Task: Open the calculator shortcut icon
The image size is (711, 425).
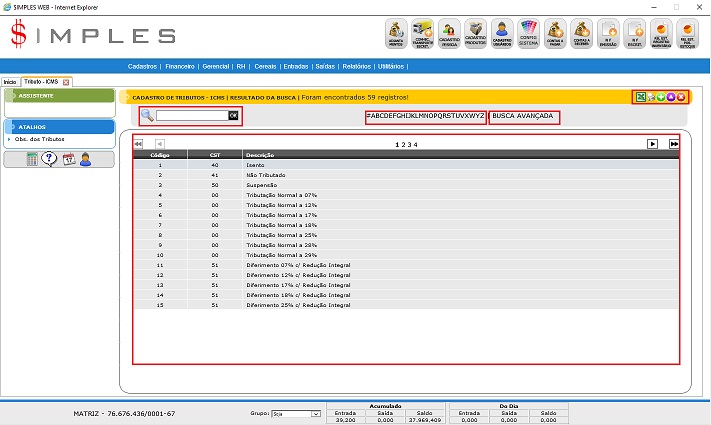Action: click(33, 160)
